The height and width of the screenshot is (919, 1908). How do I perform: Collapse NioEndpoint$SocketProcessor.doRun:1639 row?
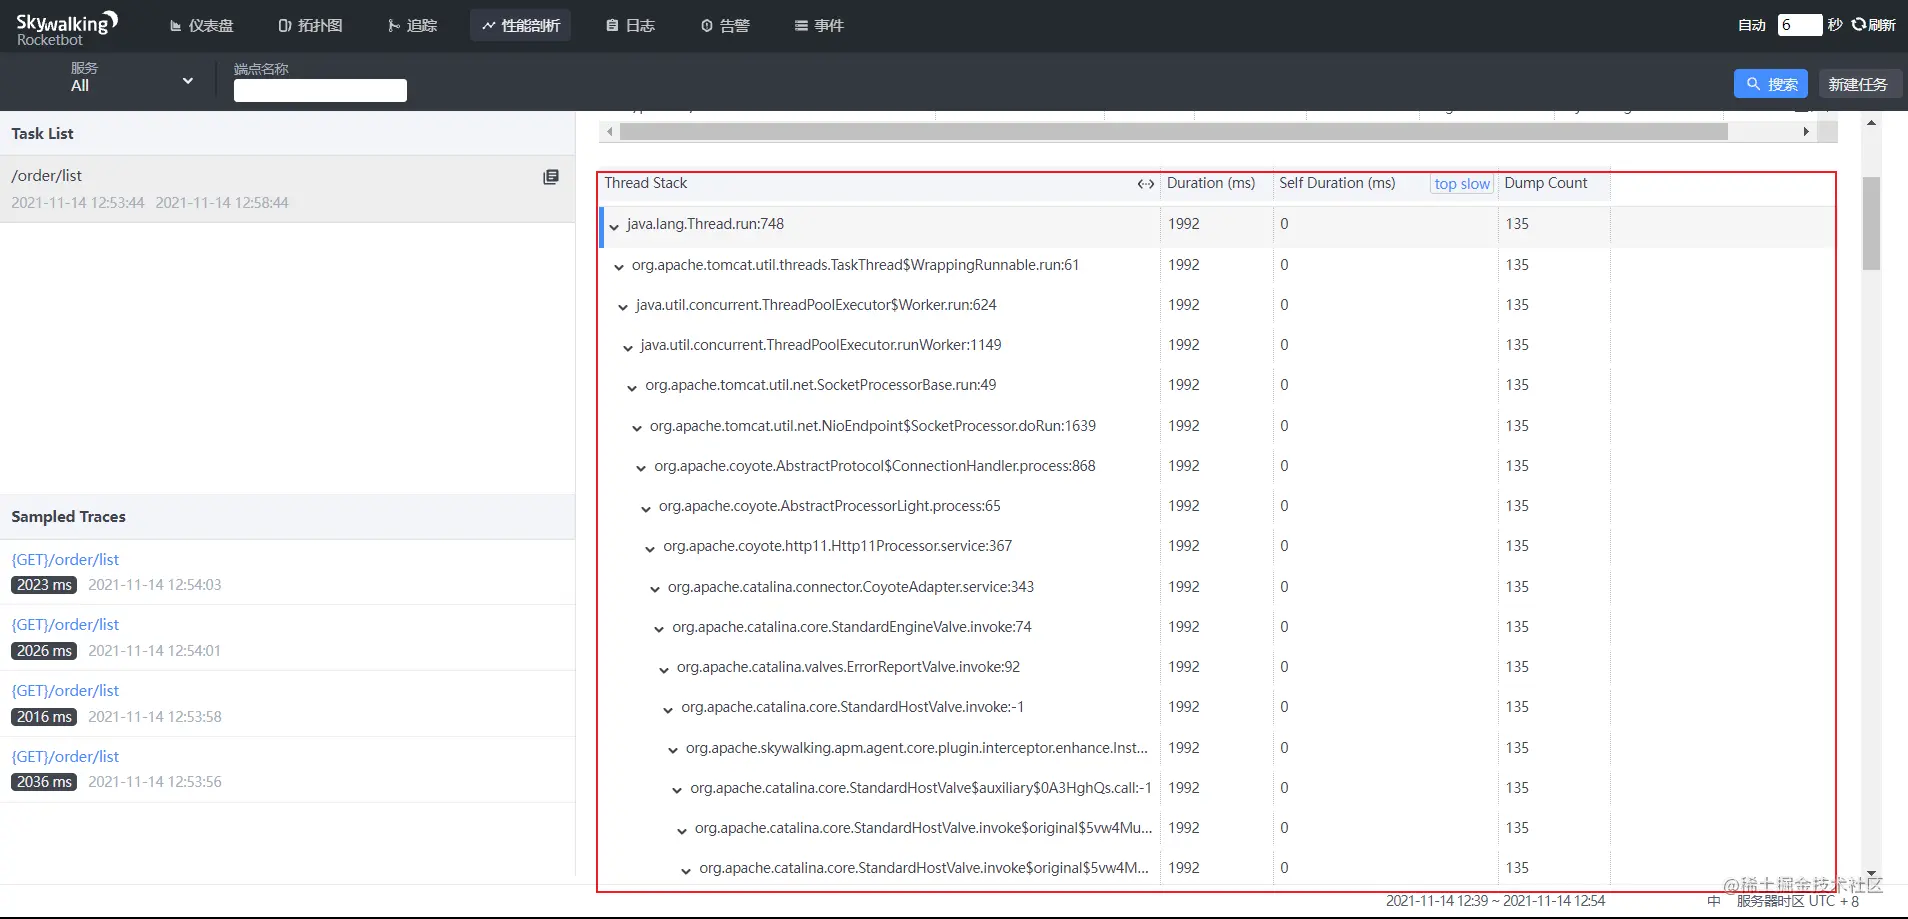(x=637, y=428)
